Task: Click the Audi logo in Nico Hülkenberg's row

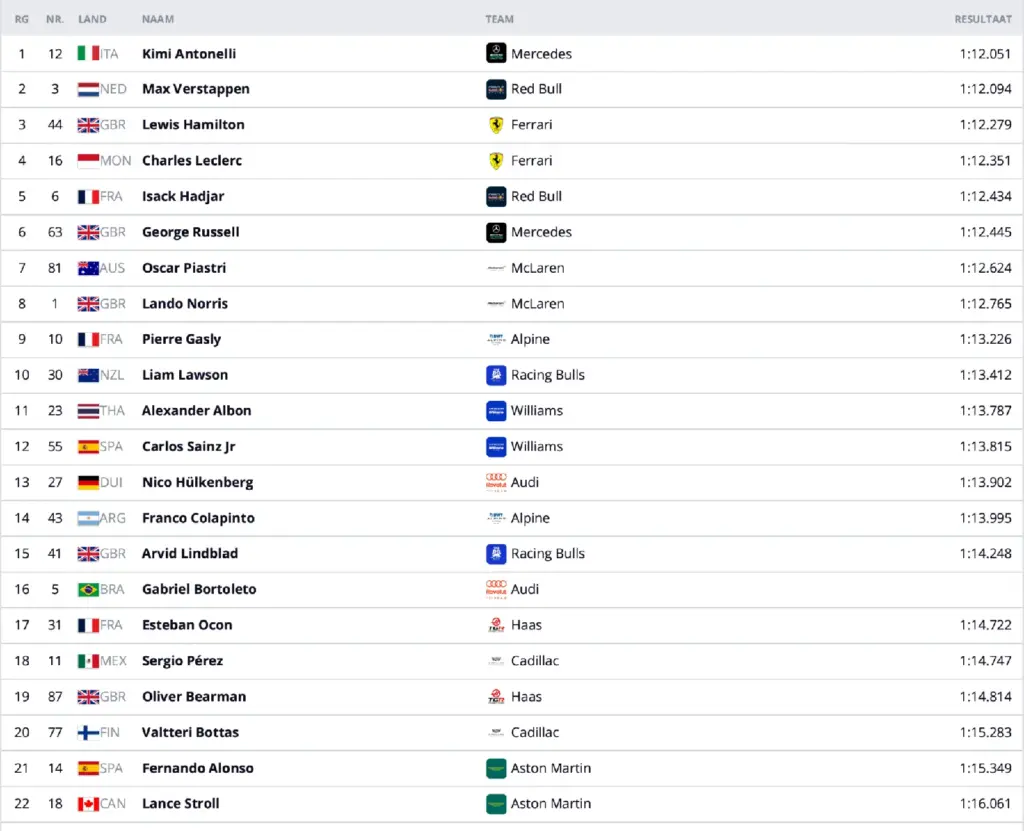Action: tap(496, 482)
